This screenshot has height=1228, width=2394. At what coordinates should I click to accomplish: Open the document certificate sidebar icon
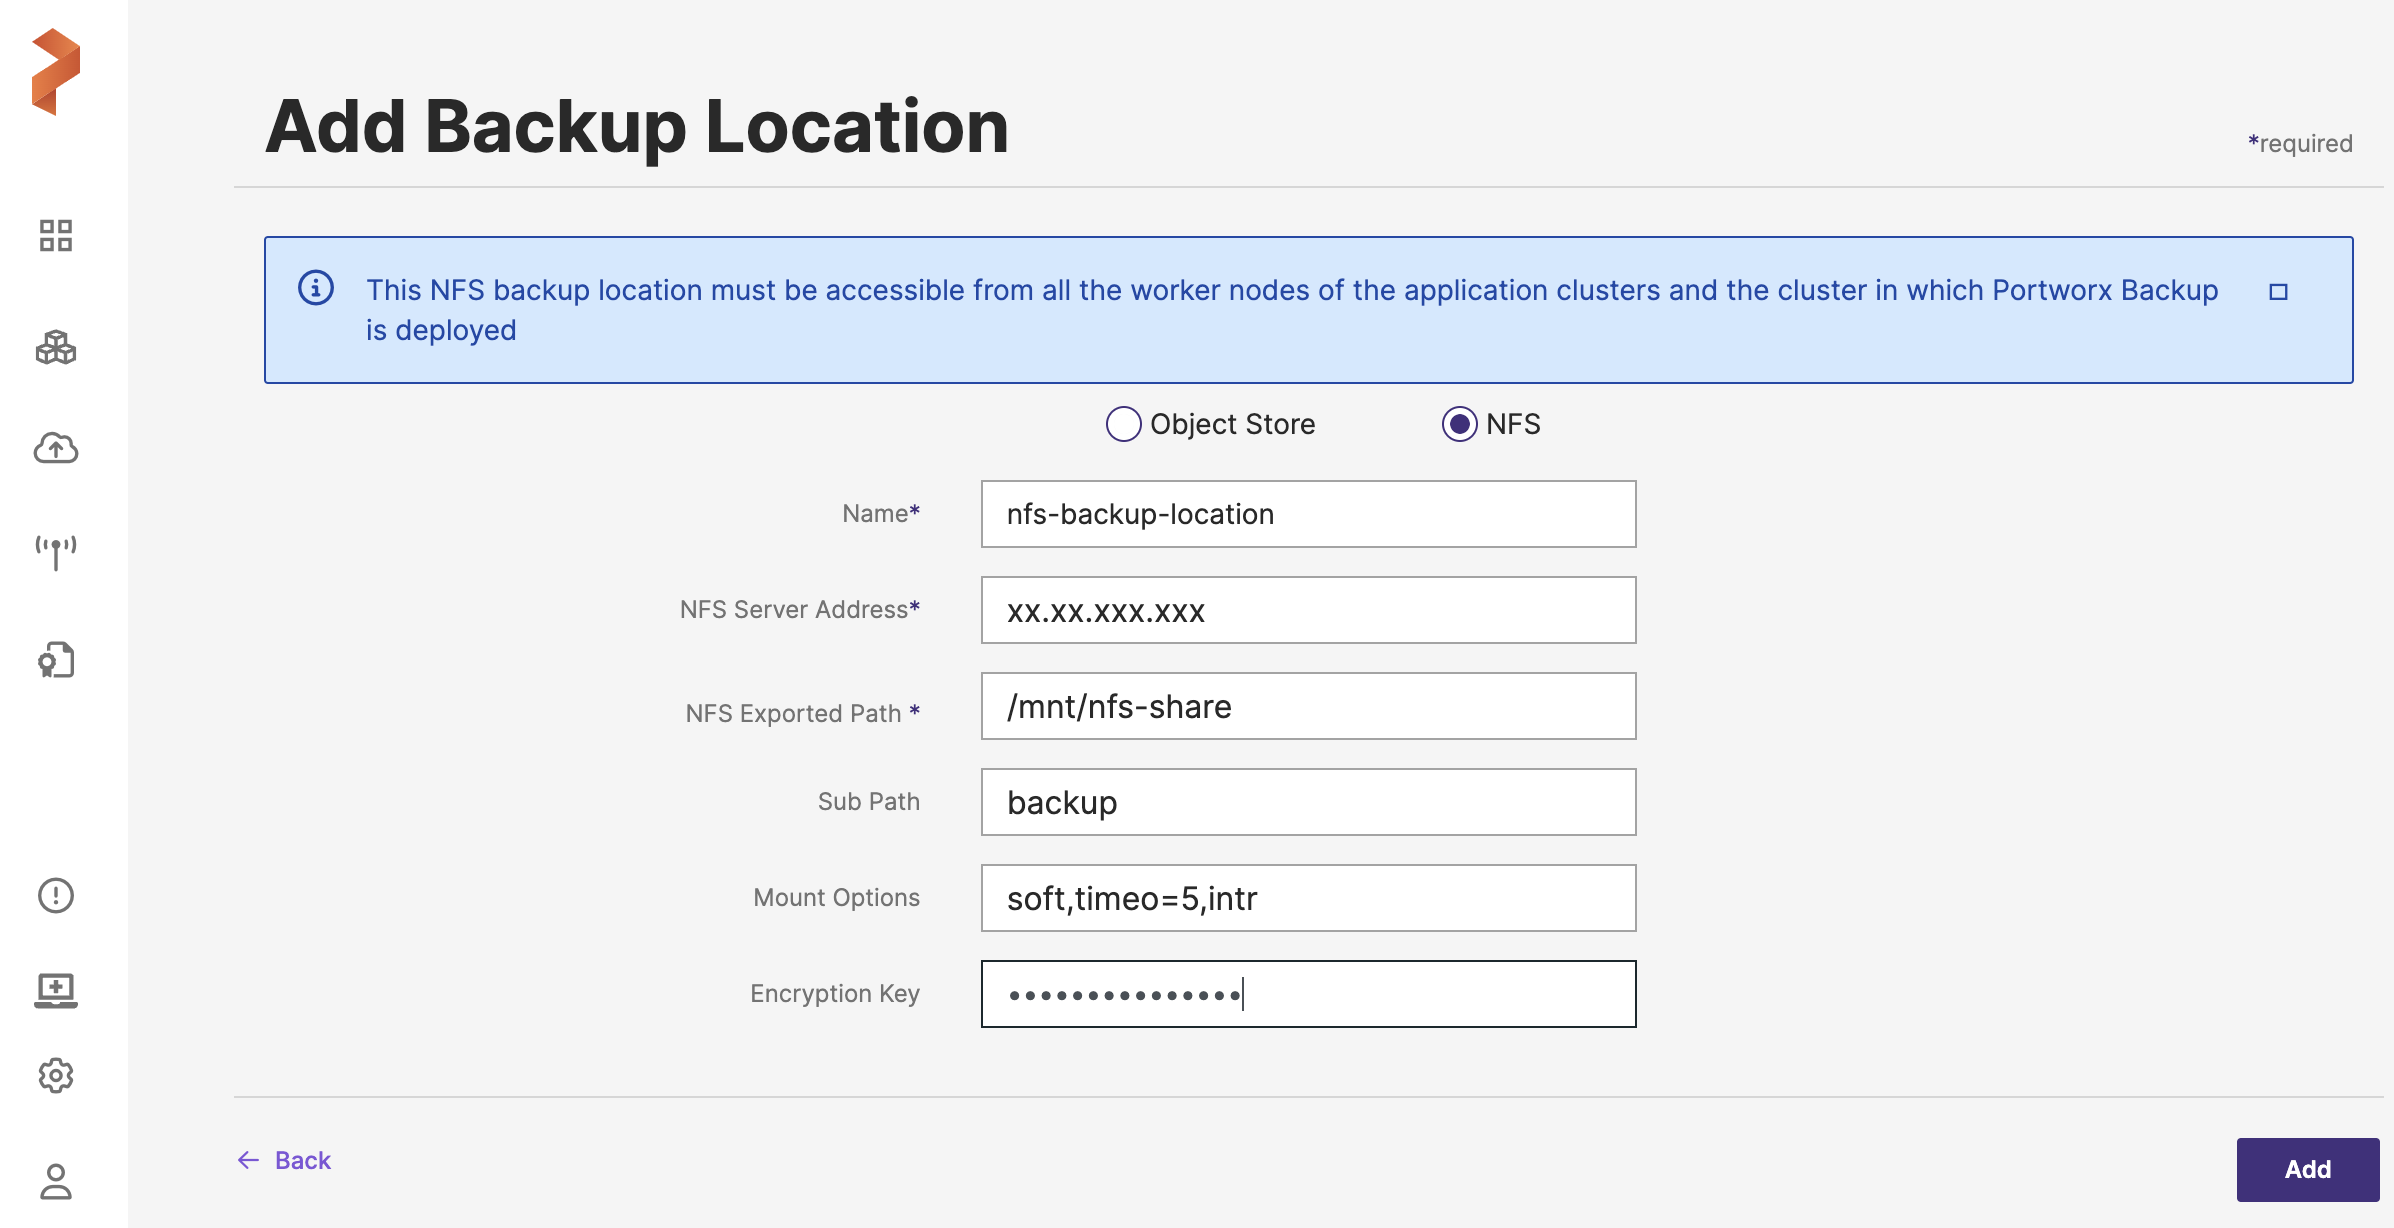click(56, 660)
